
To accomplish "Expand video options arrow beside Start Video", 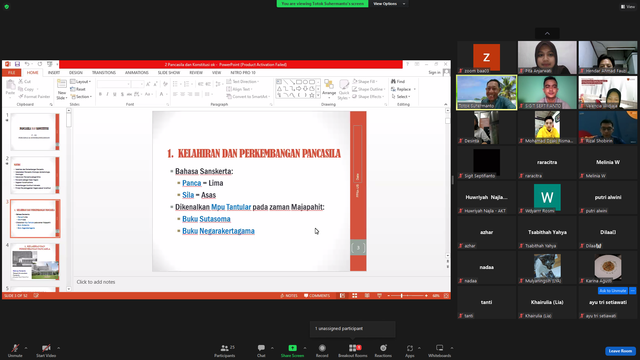I will (x=58, y=348).
